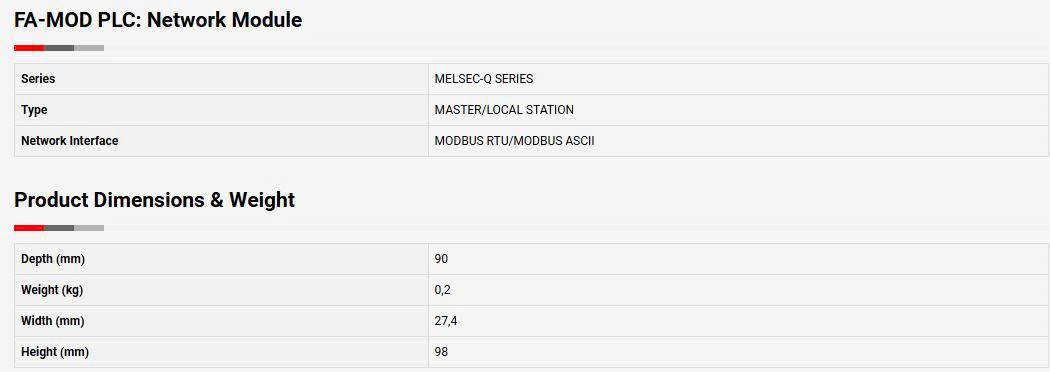Click the Depth (mm) label
Screen dimensions: 1050x372
click(x=53, y=259)
